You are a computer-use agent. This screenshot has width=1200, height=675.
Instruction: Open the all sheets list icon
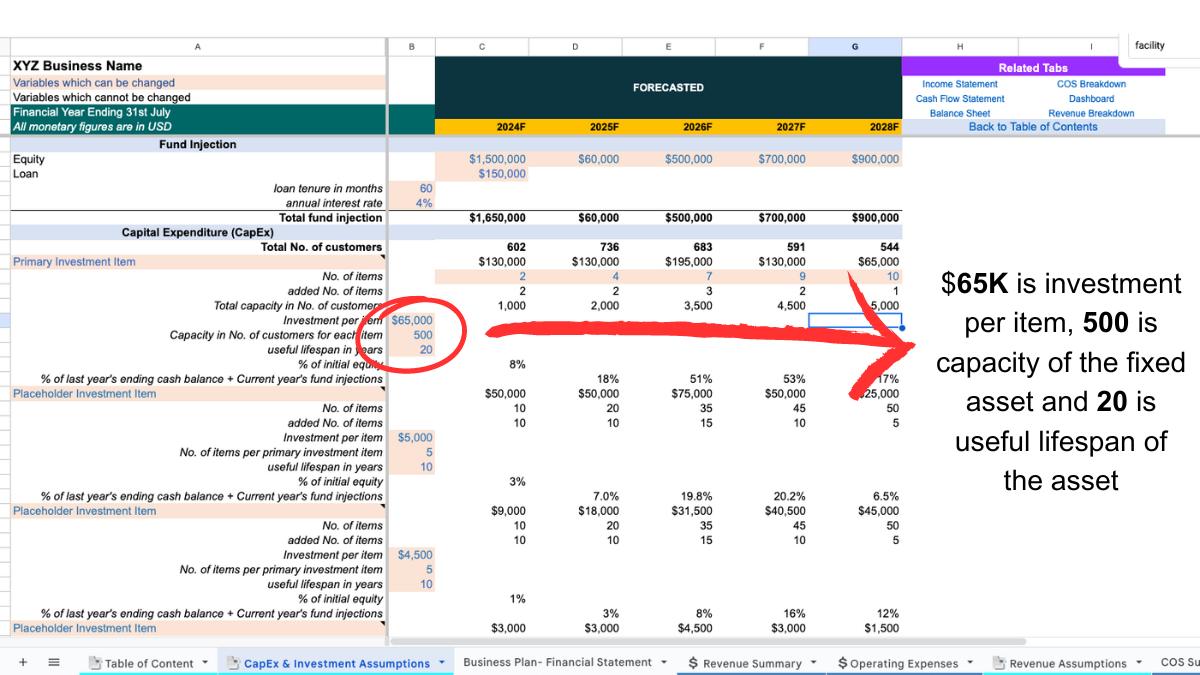tap(54, 662)
